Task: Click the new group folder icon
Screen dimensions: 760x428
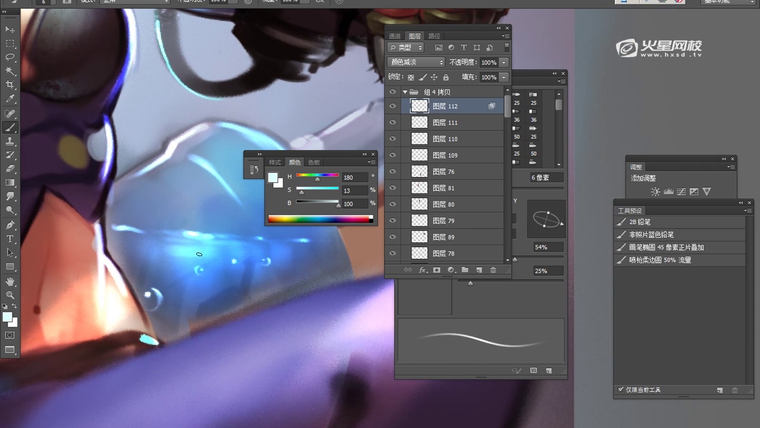Action: pyautogui.click(x=465, y=270)
